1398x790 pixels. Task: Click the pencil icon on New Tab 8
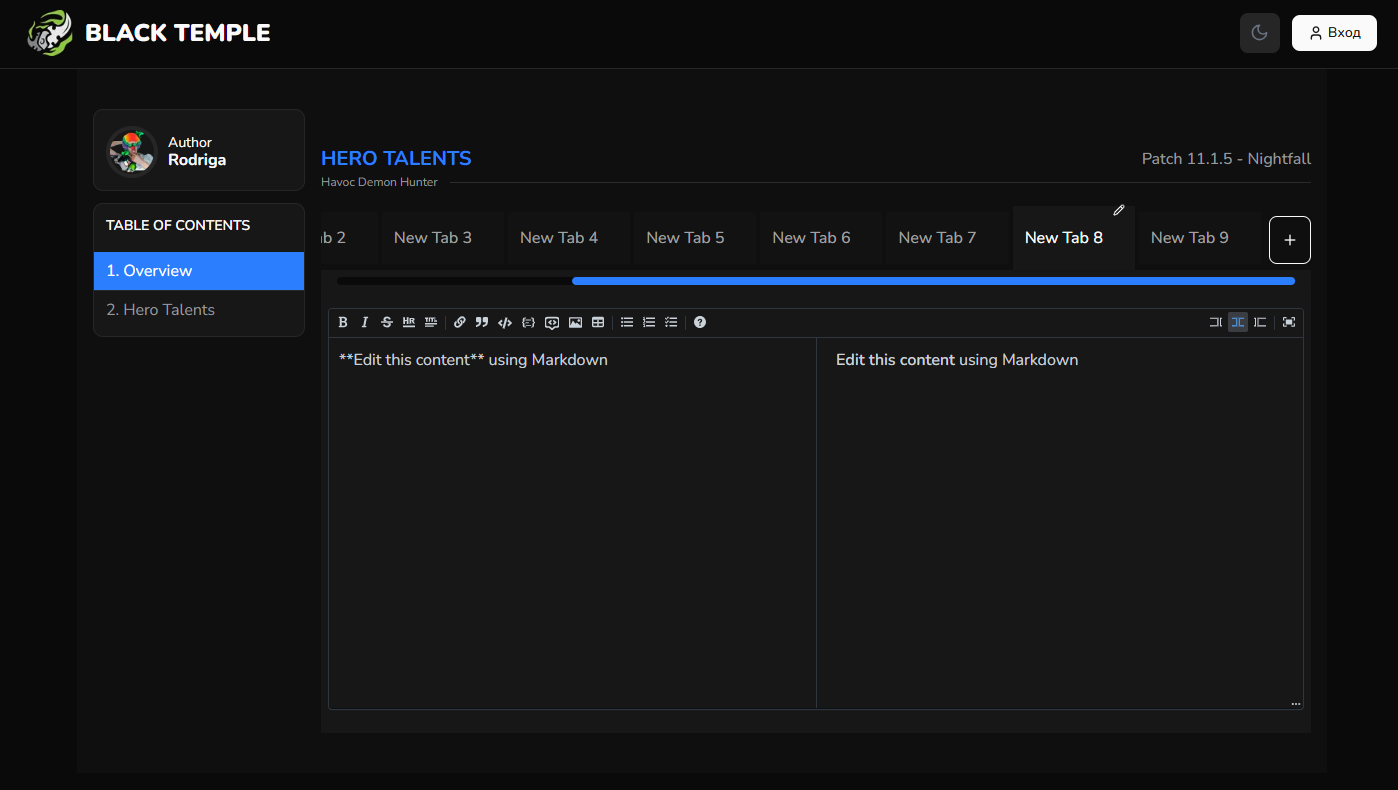click(1119, 210)
